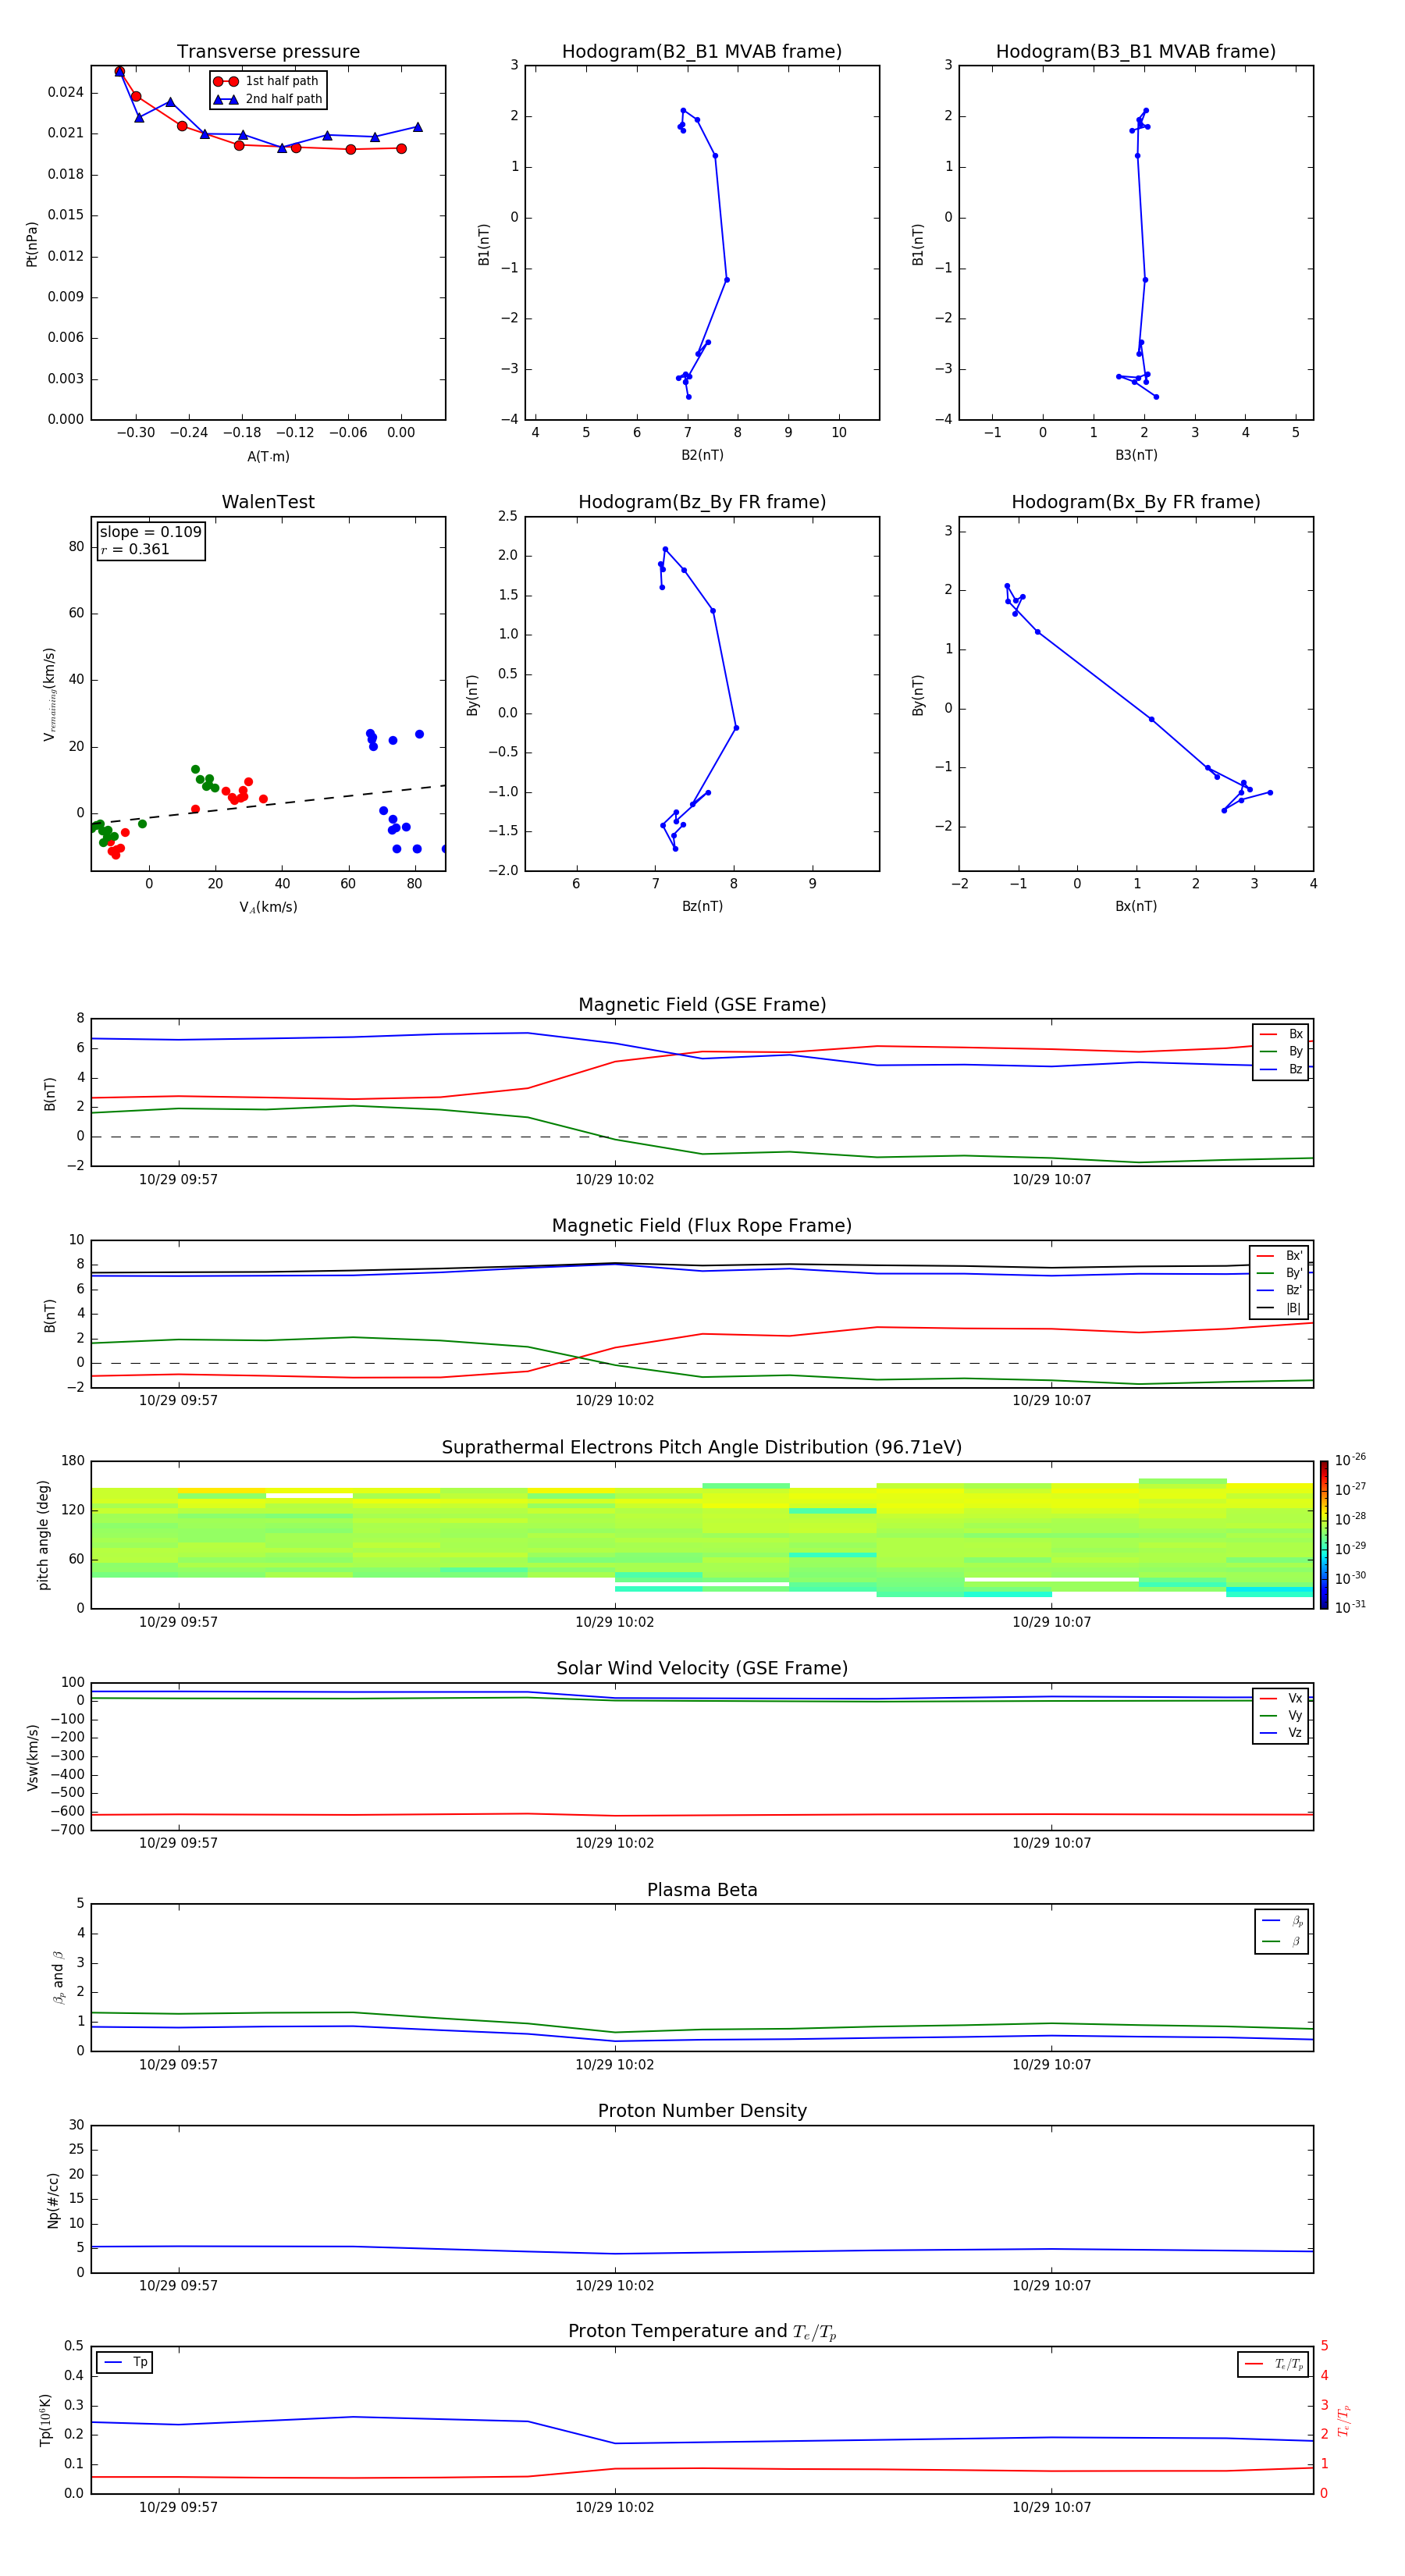Click the "Bz(nT)" hodogram x-axis label
Viewport: 1405px width, 2576px height.
[x=702, y=906]
